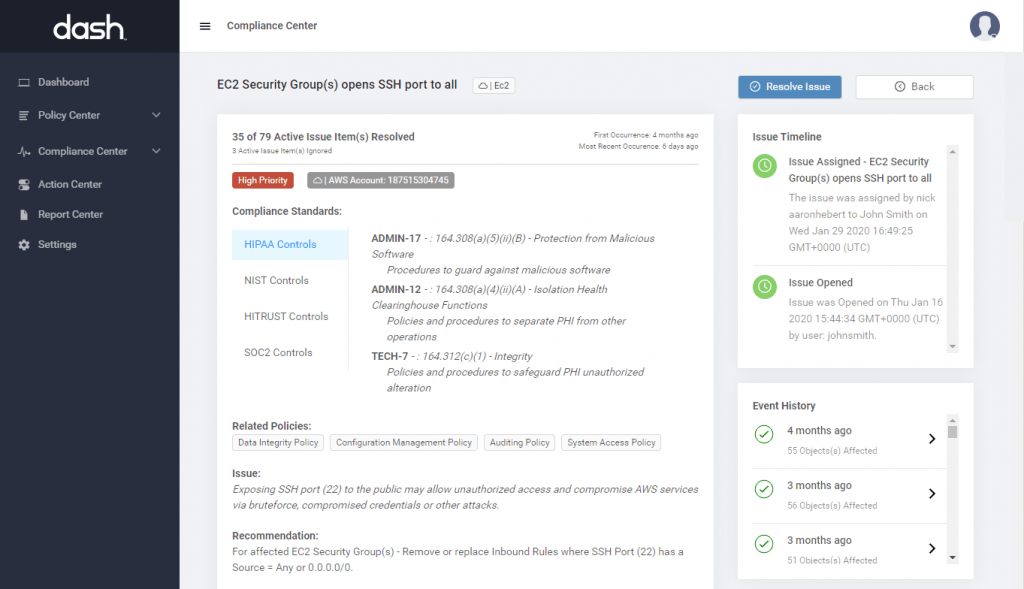The width and height of the screenshot is (1024, 589).
Task: Click the Resolve Issue button
Action: pyautogui.click(x=790, y=87)
